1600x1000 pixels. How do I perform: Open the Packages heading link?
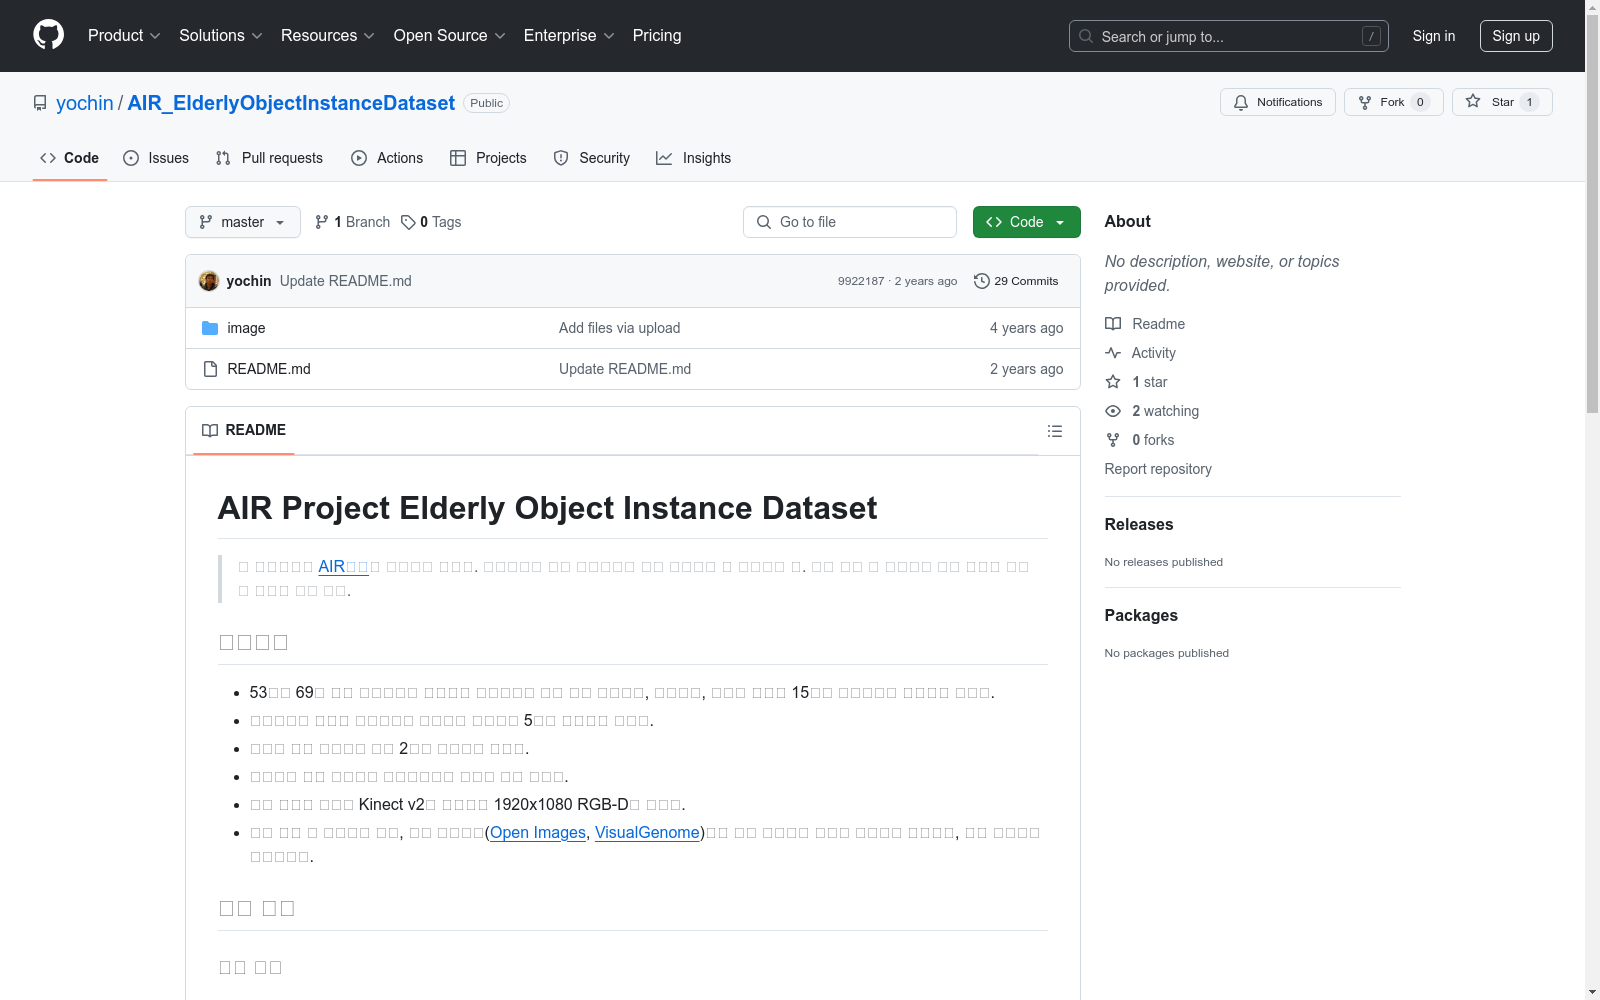pos(1141,615)
